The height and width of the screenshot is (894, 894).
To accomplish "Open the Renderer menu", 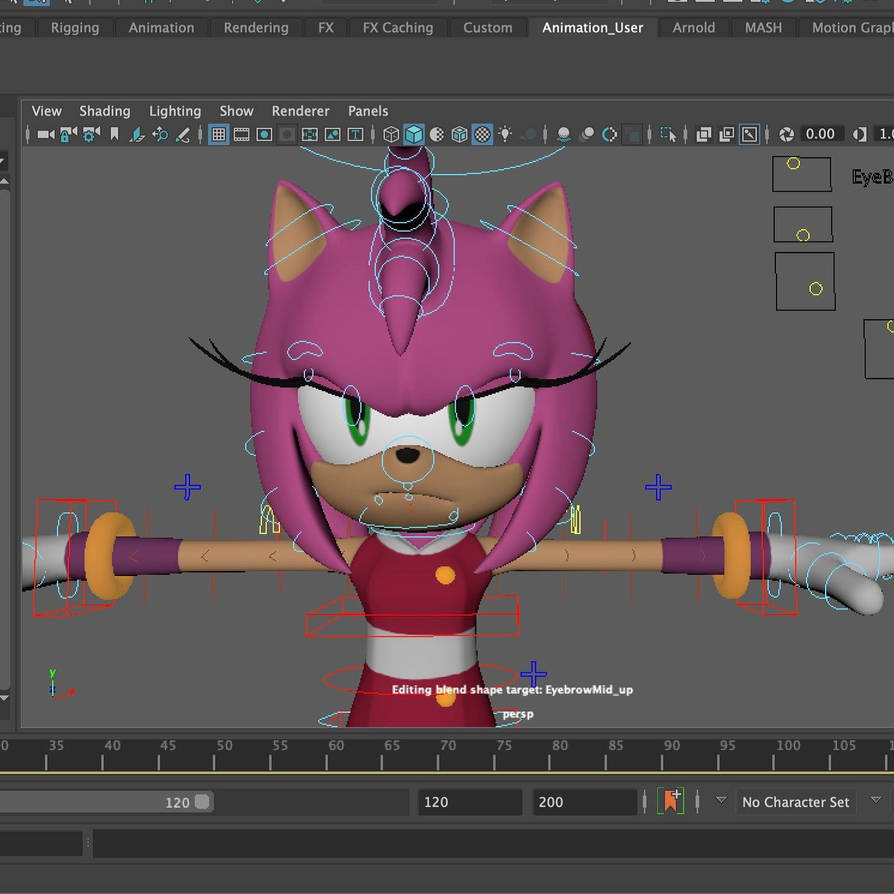I will pos(300,111).
